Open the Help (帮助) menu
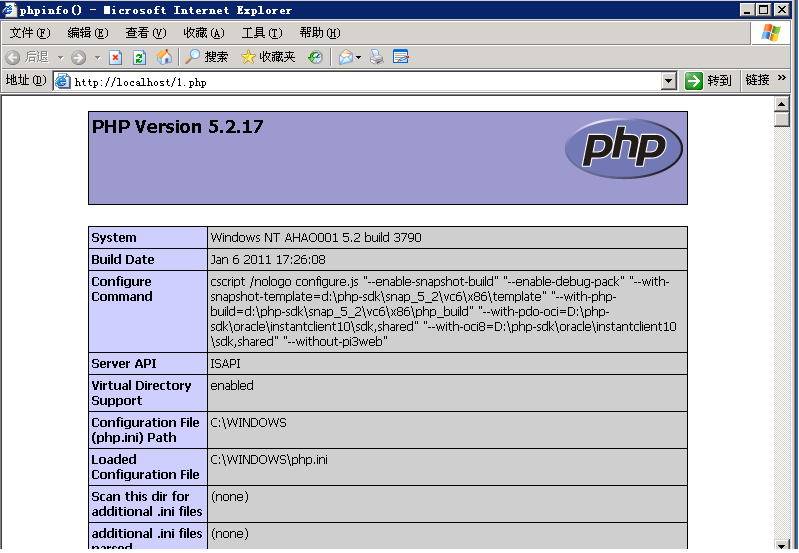The height and width of the screenshot is (553, 799). tap(318, 33)
